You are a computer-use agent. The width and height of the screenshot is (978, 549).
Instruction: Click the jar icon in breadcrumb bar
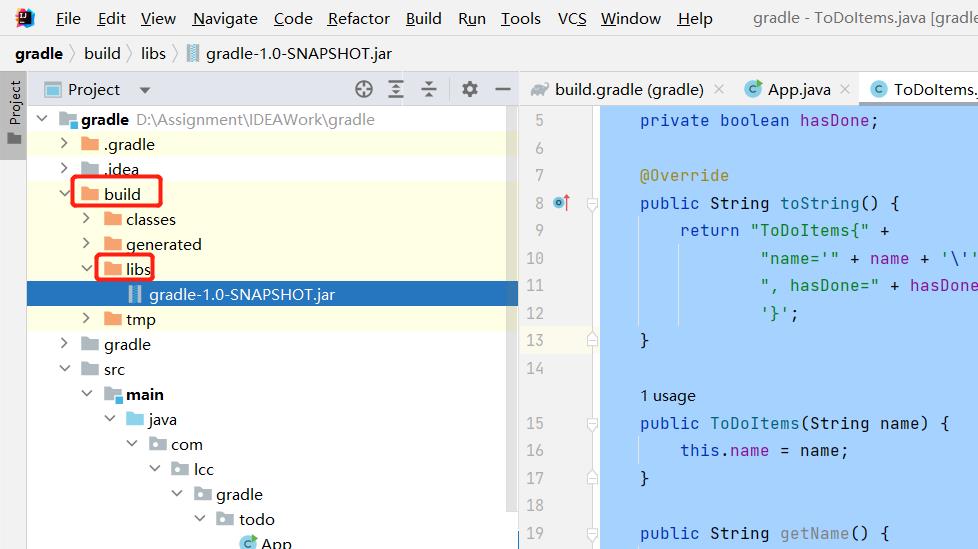pyautogui.click(x=193, y=54)
